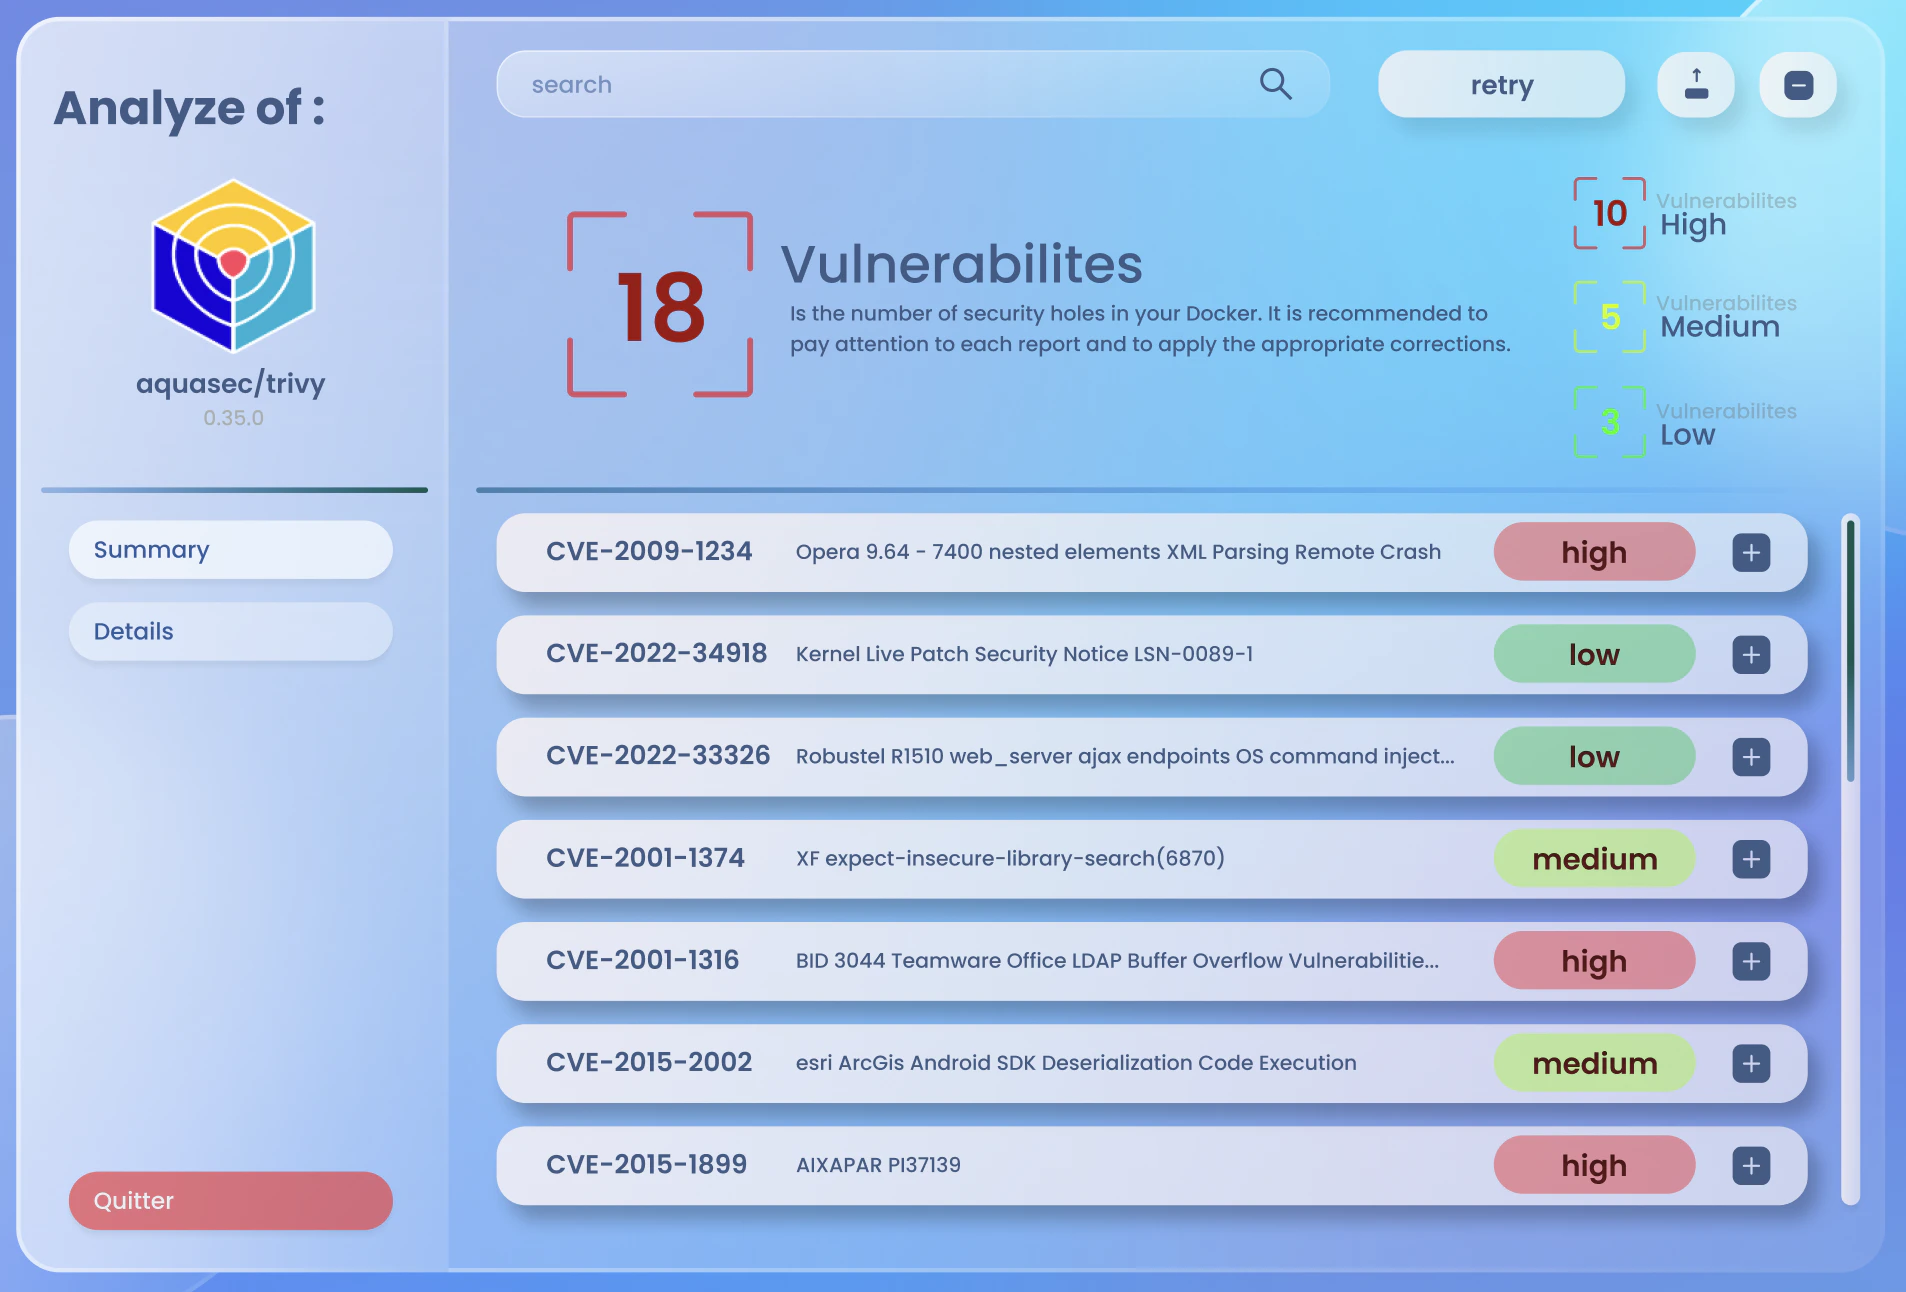Click the aquasec/trivy image name

[231, 384]
